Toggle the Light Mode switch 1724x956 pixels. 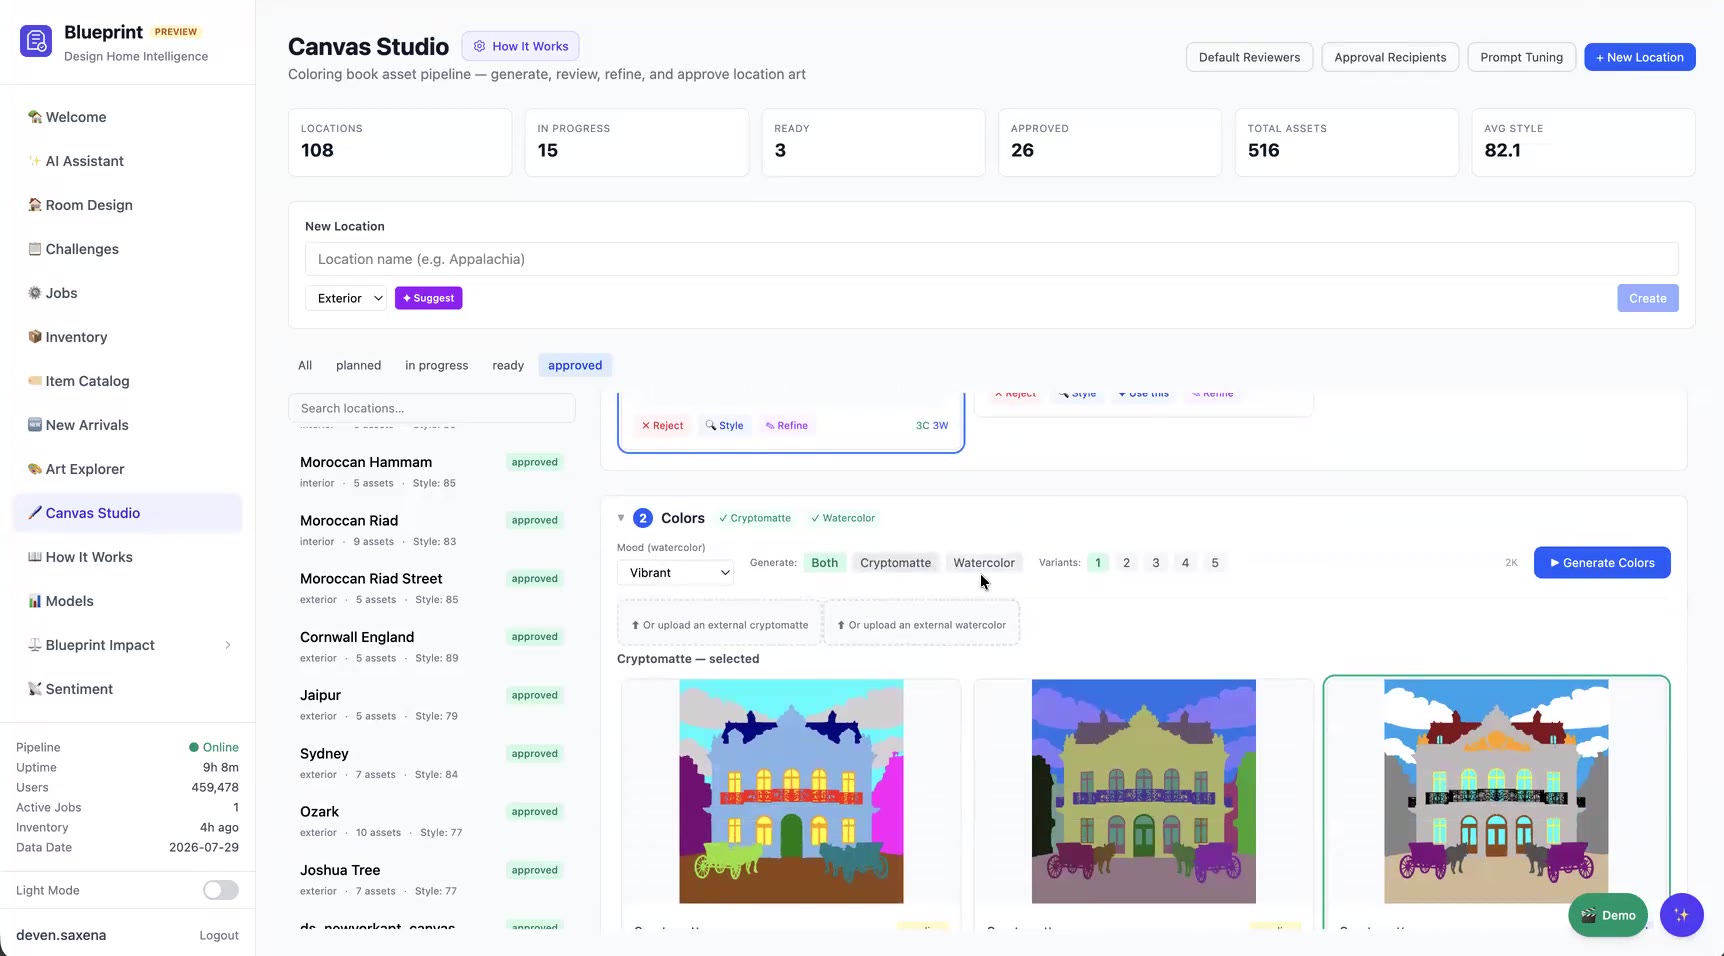click(220, 890)
